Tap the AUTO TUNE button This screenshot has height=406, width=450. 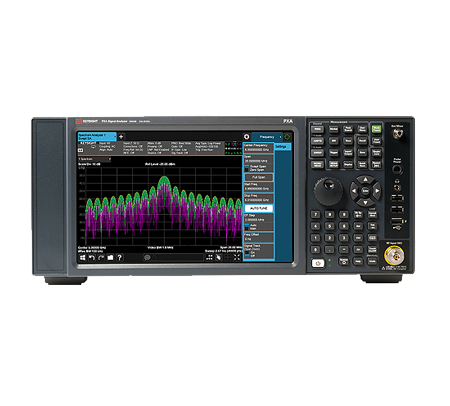click(259, 208)
